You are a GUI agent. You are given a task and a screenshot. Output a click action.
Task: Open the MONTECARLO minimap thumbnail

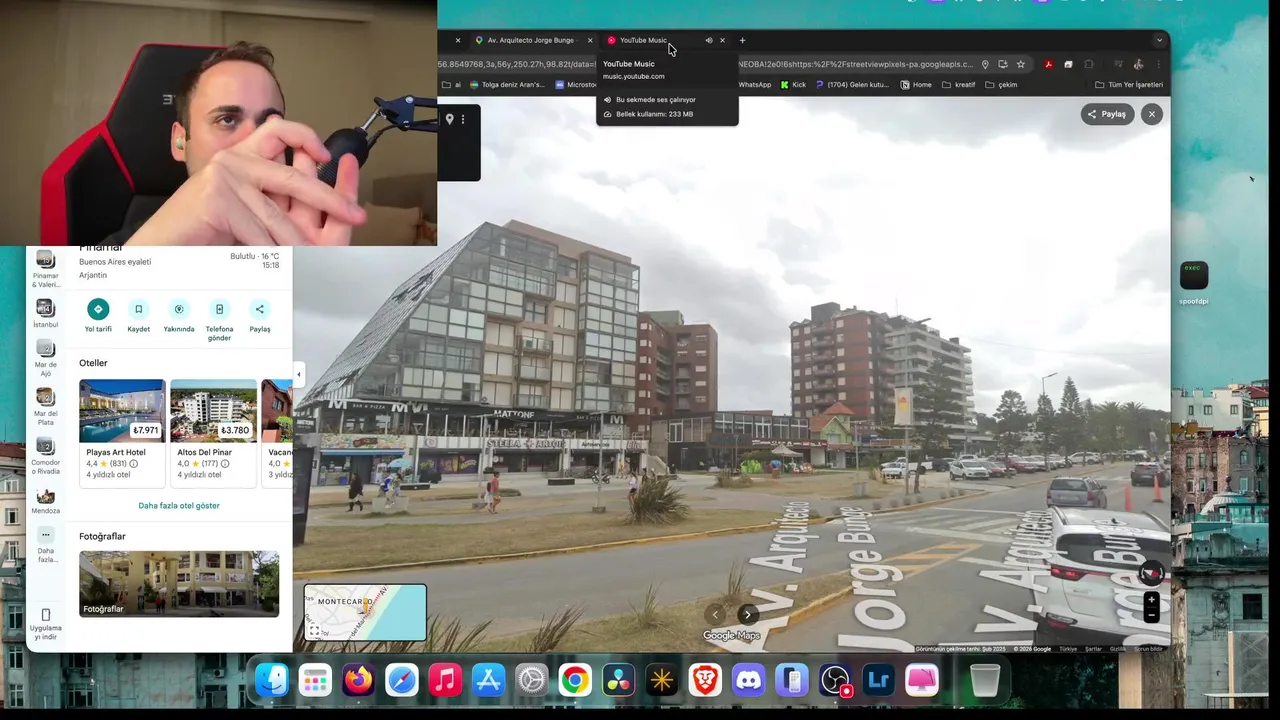pyautogui.click(x=366, y=612)
